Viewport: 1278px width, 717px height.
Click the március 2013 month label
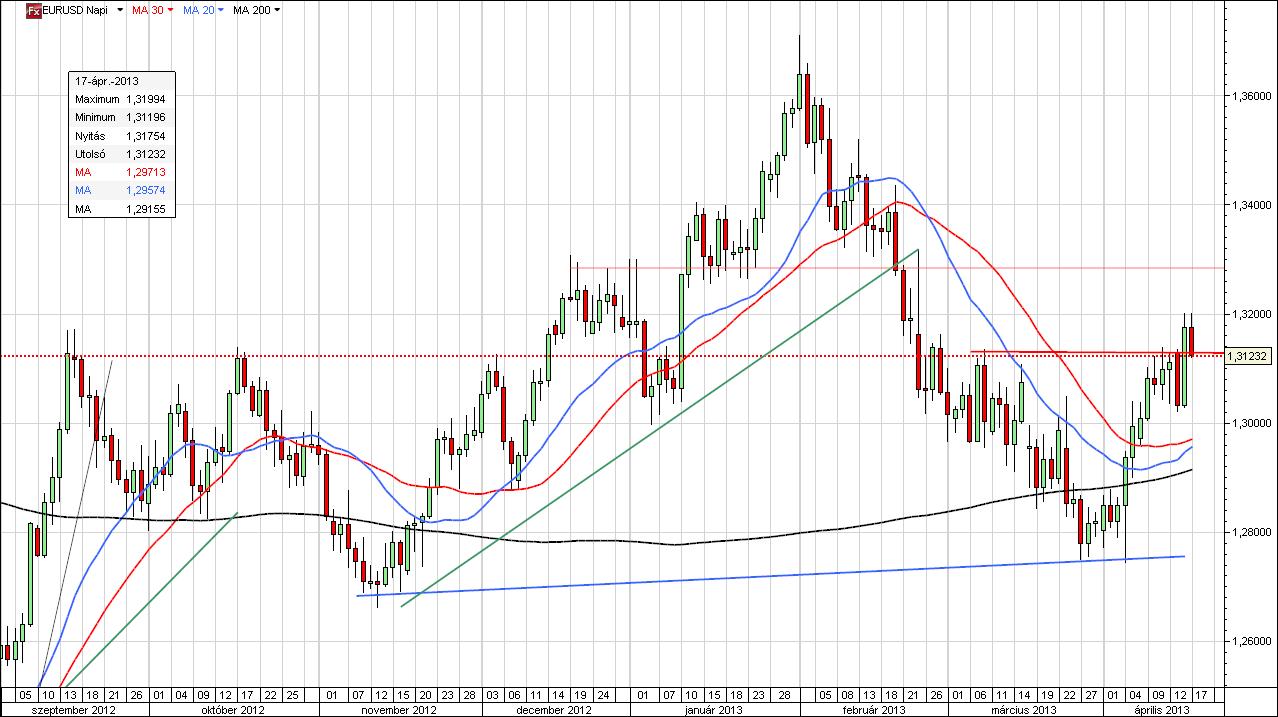click(x=1025, y=709)
